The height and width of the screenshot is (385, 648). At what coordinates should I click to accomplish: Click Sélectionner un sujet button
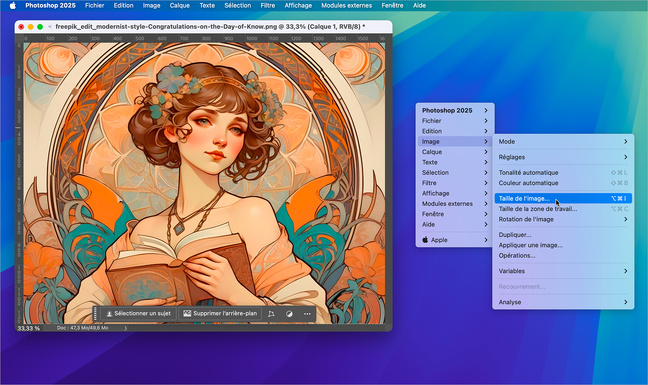[x=138, y=314]
